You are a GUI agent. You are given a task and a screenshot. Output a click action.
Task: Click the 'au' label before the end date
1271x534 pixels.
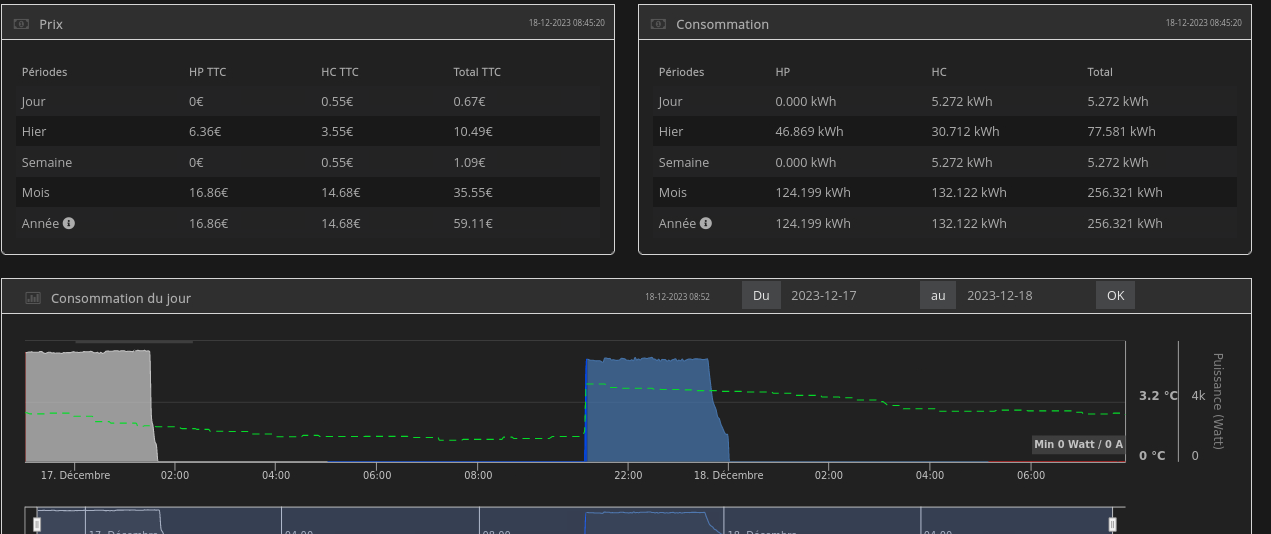[938, 295]
